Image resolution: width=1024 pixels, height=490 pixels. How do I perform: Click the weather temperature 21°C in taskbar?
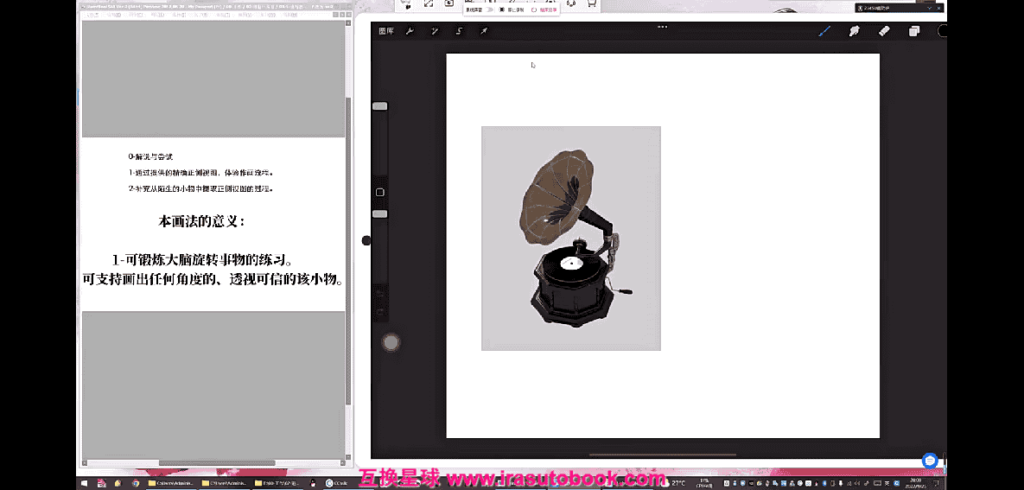(x=680, y=483)
